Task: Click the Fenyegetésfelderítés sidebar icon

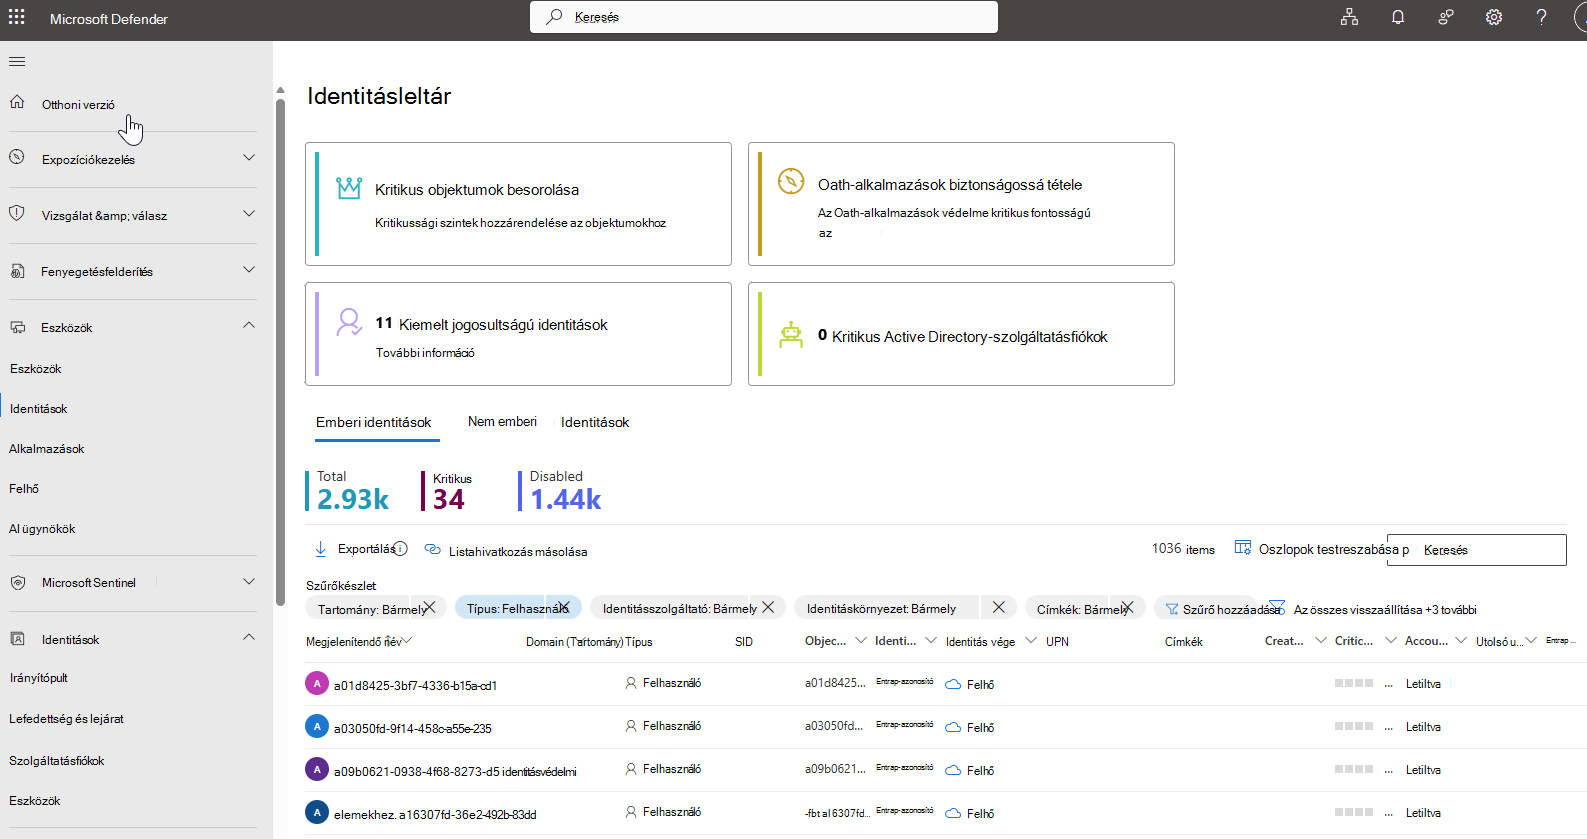Action: 17,271
